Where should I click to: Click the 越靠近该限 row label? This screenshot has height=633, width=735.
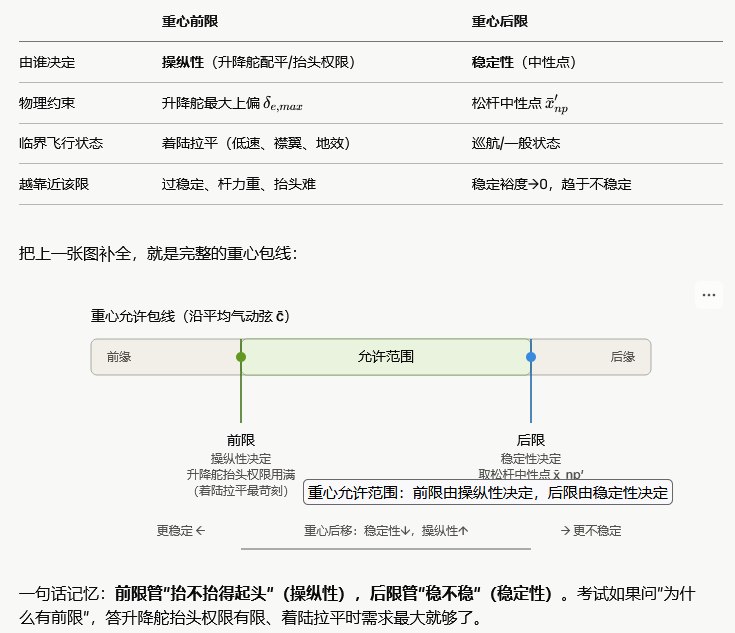tap(54, 184)
